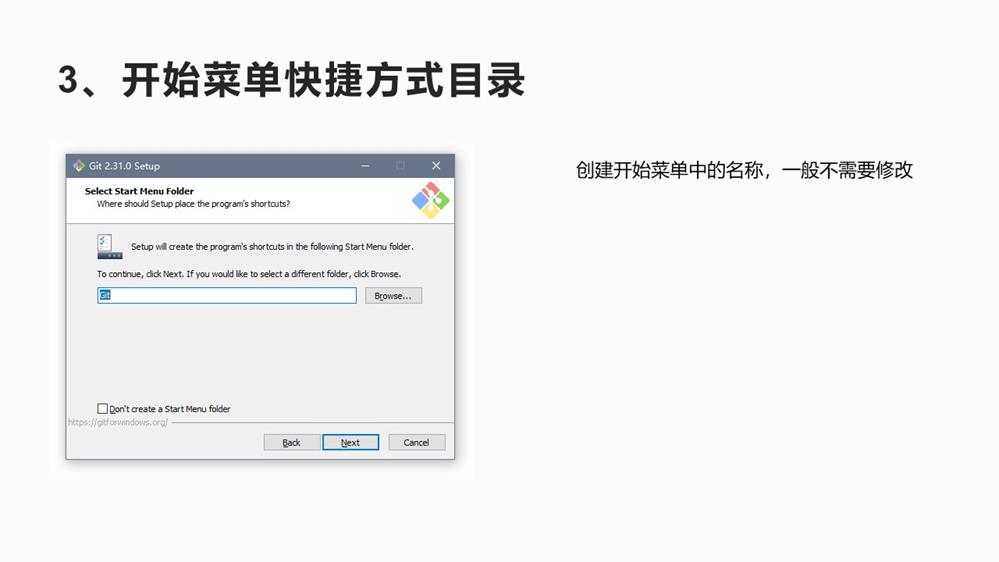Open the Browse... folder picker
This screenshot has height=562, width=999.
click(x=393, y=296)
